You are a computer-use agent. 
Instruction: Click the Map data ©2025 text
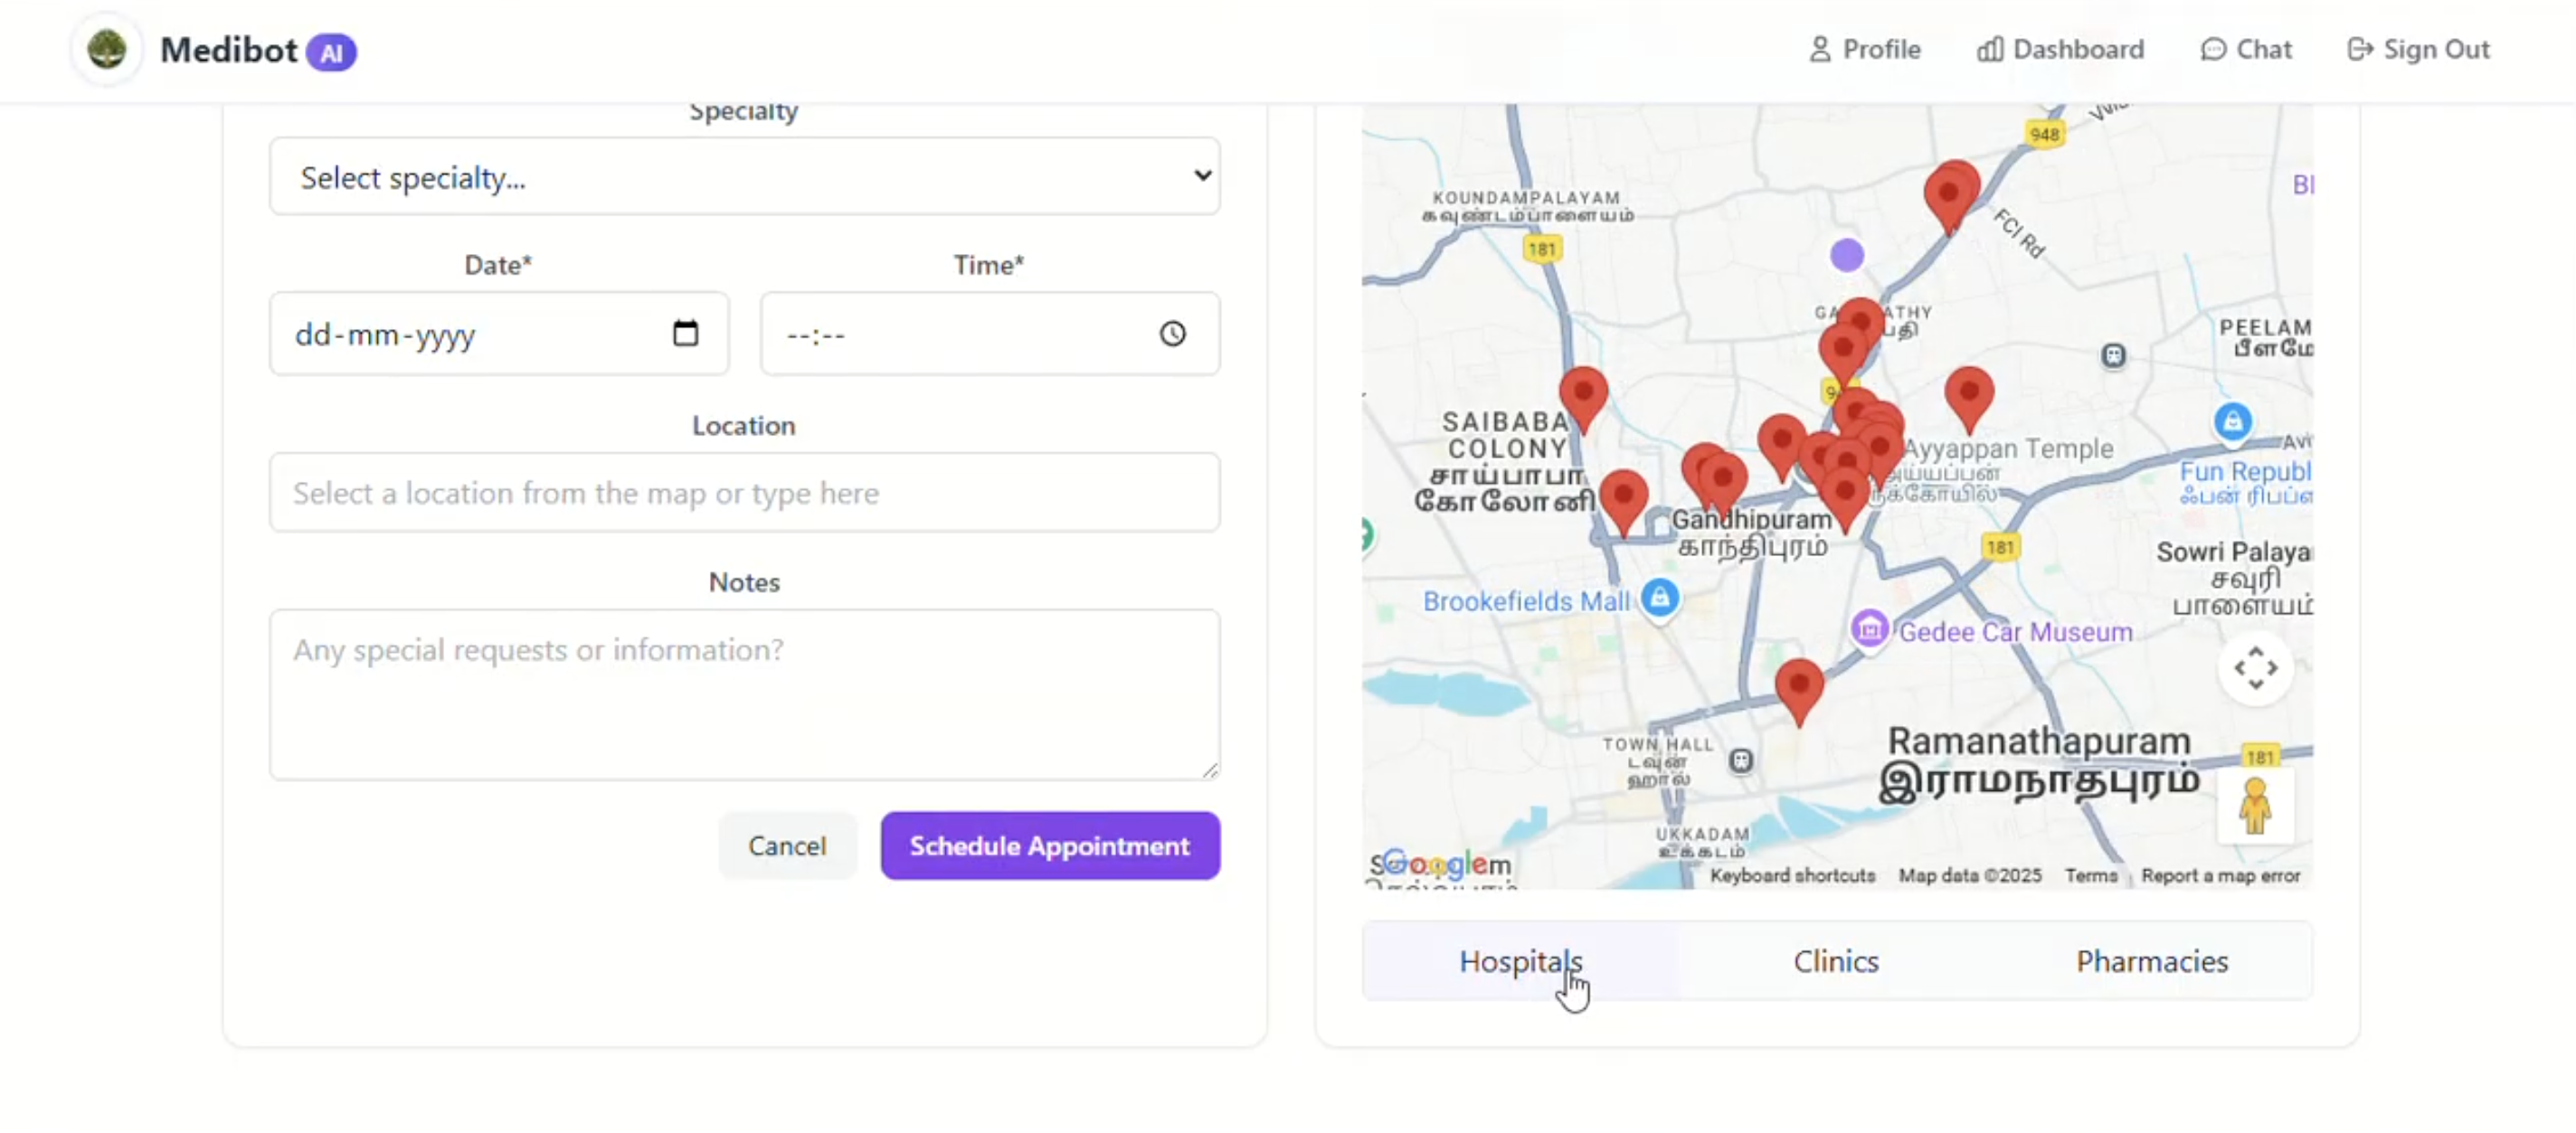(x=1969, y=876)
